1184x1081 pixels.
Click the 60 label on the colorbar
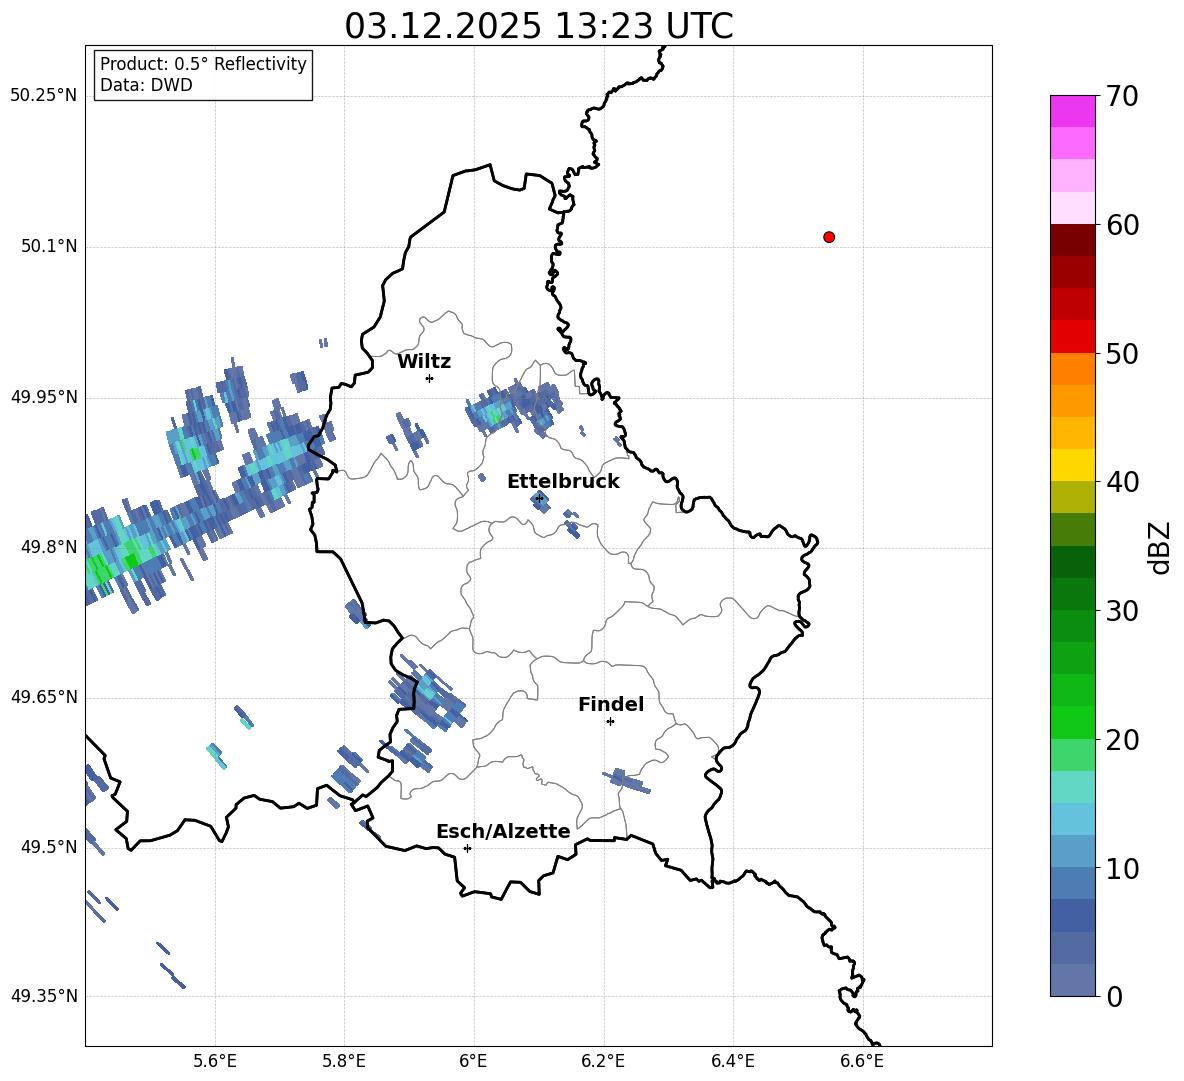[x=1122, y=225]
